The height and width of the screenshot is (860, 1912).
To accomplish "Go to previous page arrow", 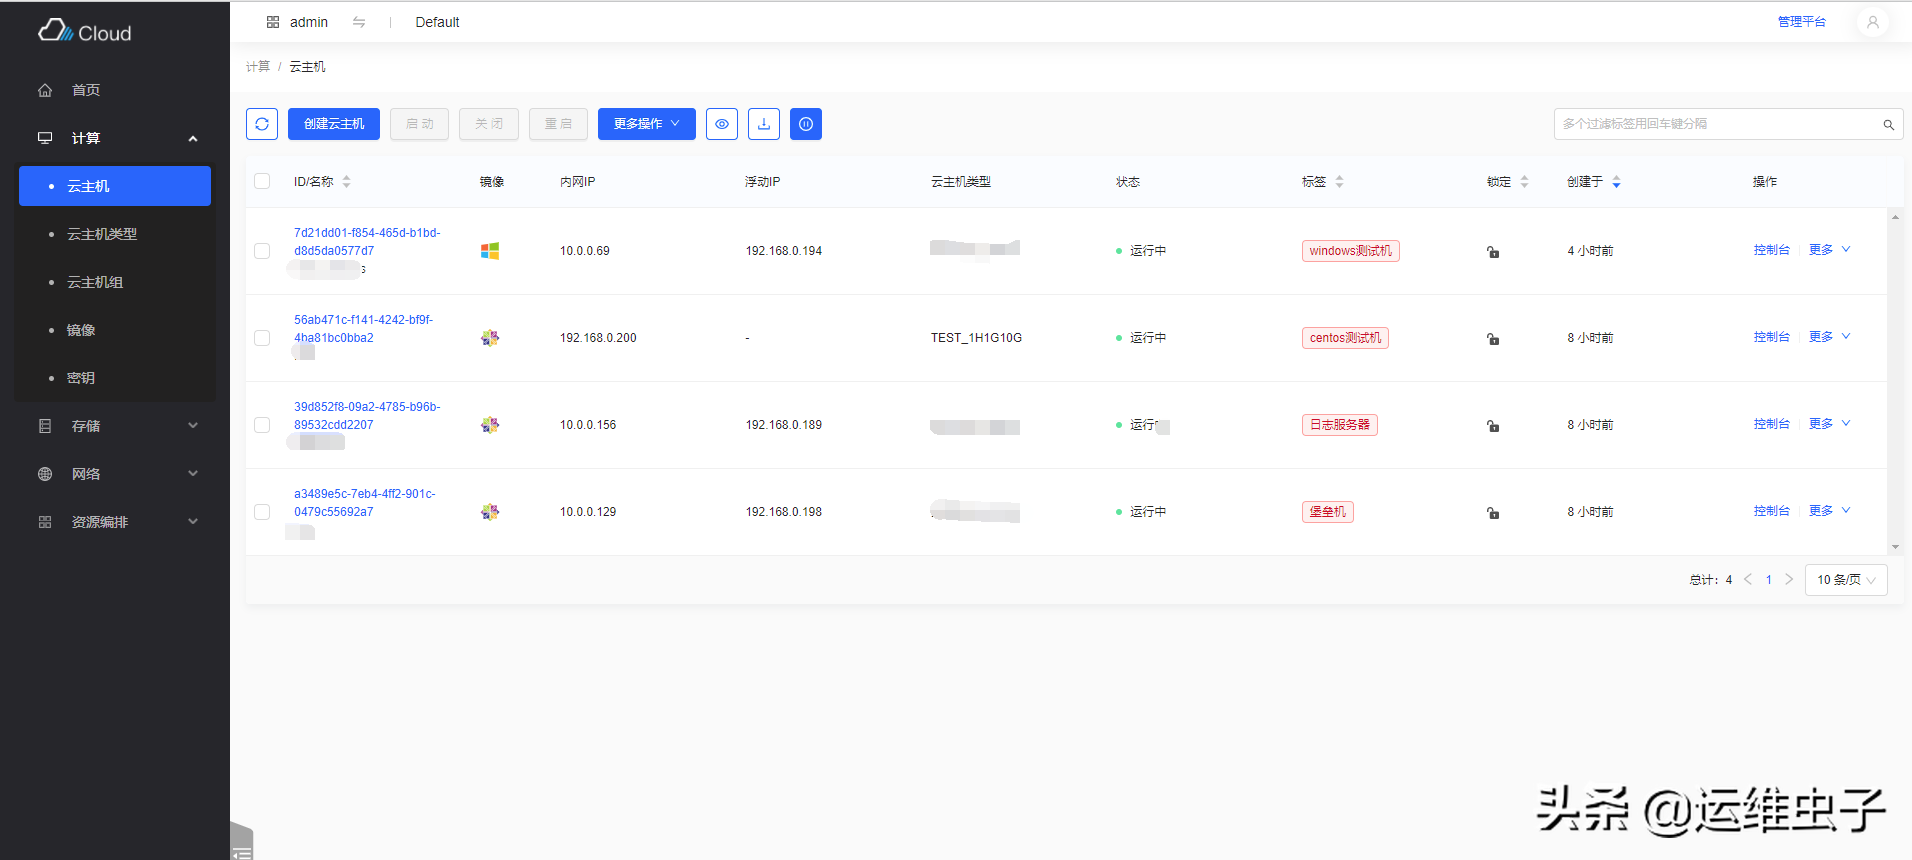I will pyautogui.click(x=1748, y=580).
